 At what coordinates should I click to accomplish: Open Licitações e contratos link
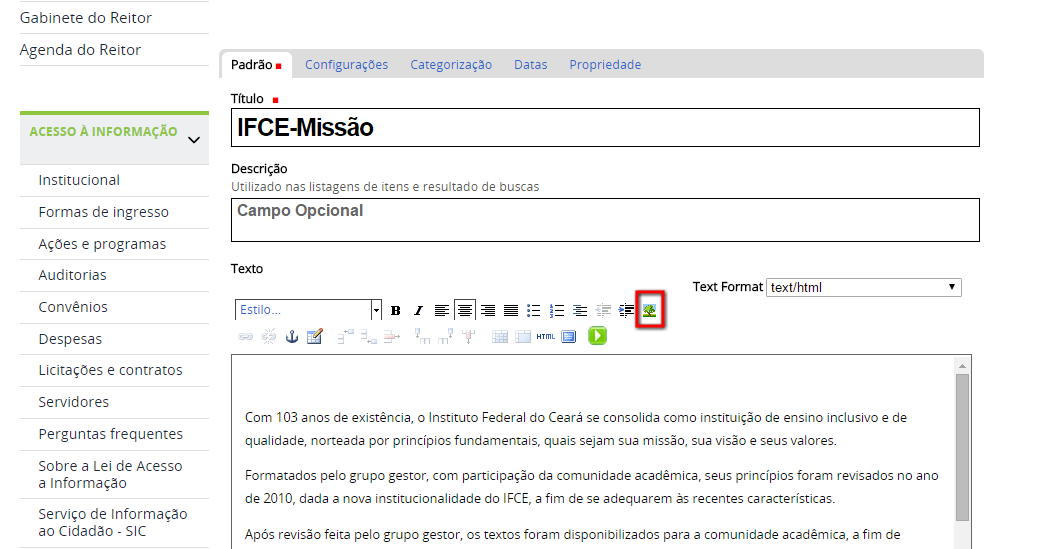(x=111, y=370)
